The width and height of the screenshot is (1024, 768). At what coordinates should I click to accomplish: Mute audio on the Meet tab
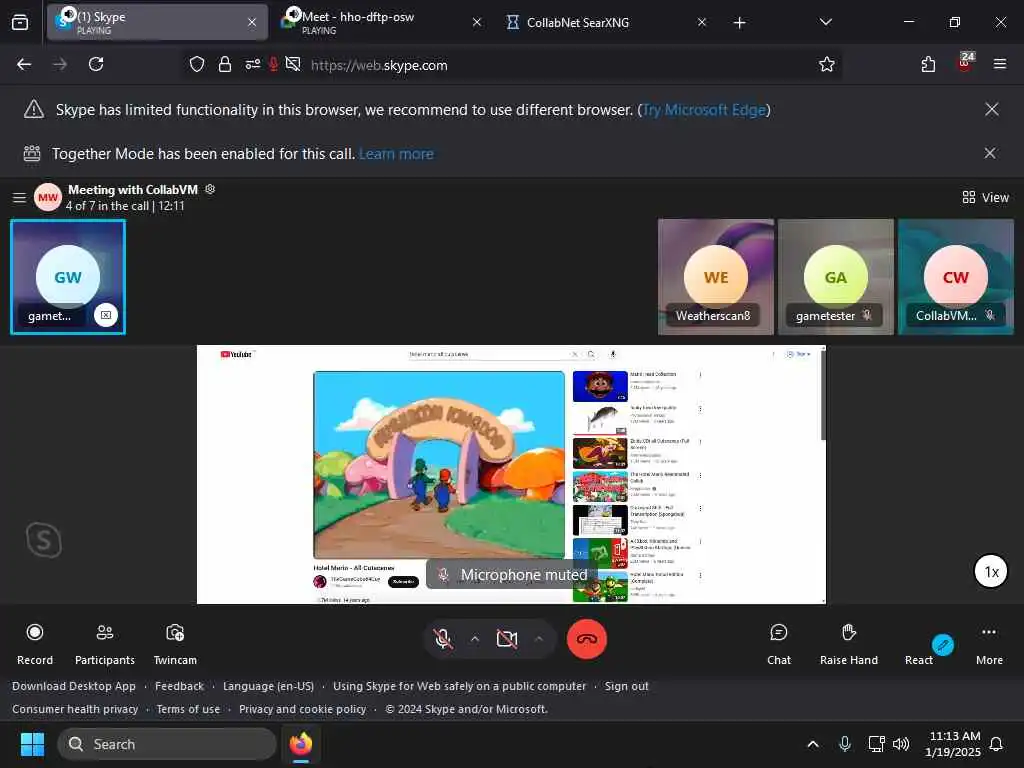tap(294, 14)
